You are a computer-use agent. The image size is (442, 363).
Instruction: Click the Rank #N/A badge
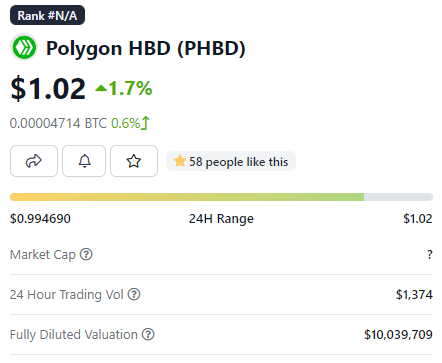(x=47, y=15)
